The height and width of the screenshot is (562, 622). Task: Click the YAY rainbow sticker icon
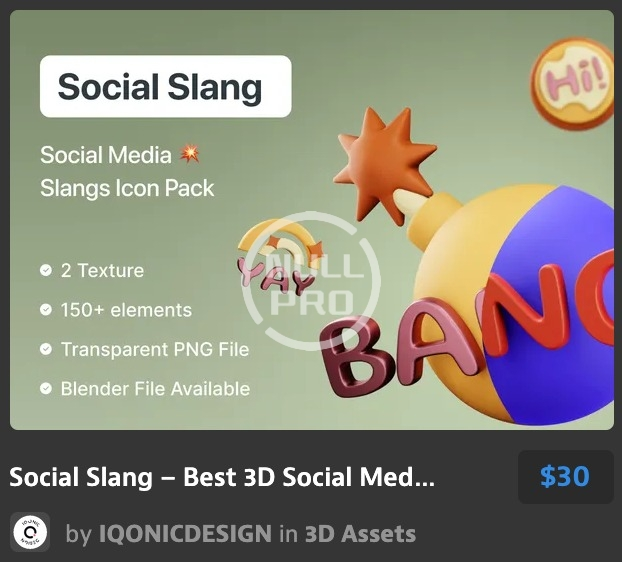(x=280, y=259)
